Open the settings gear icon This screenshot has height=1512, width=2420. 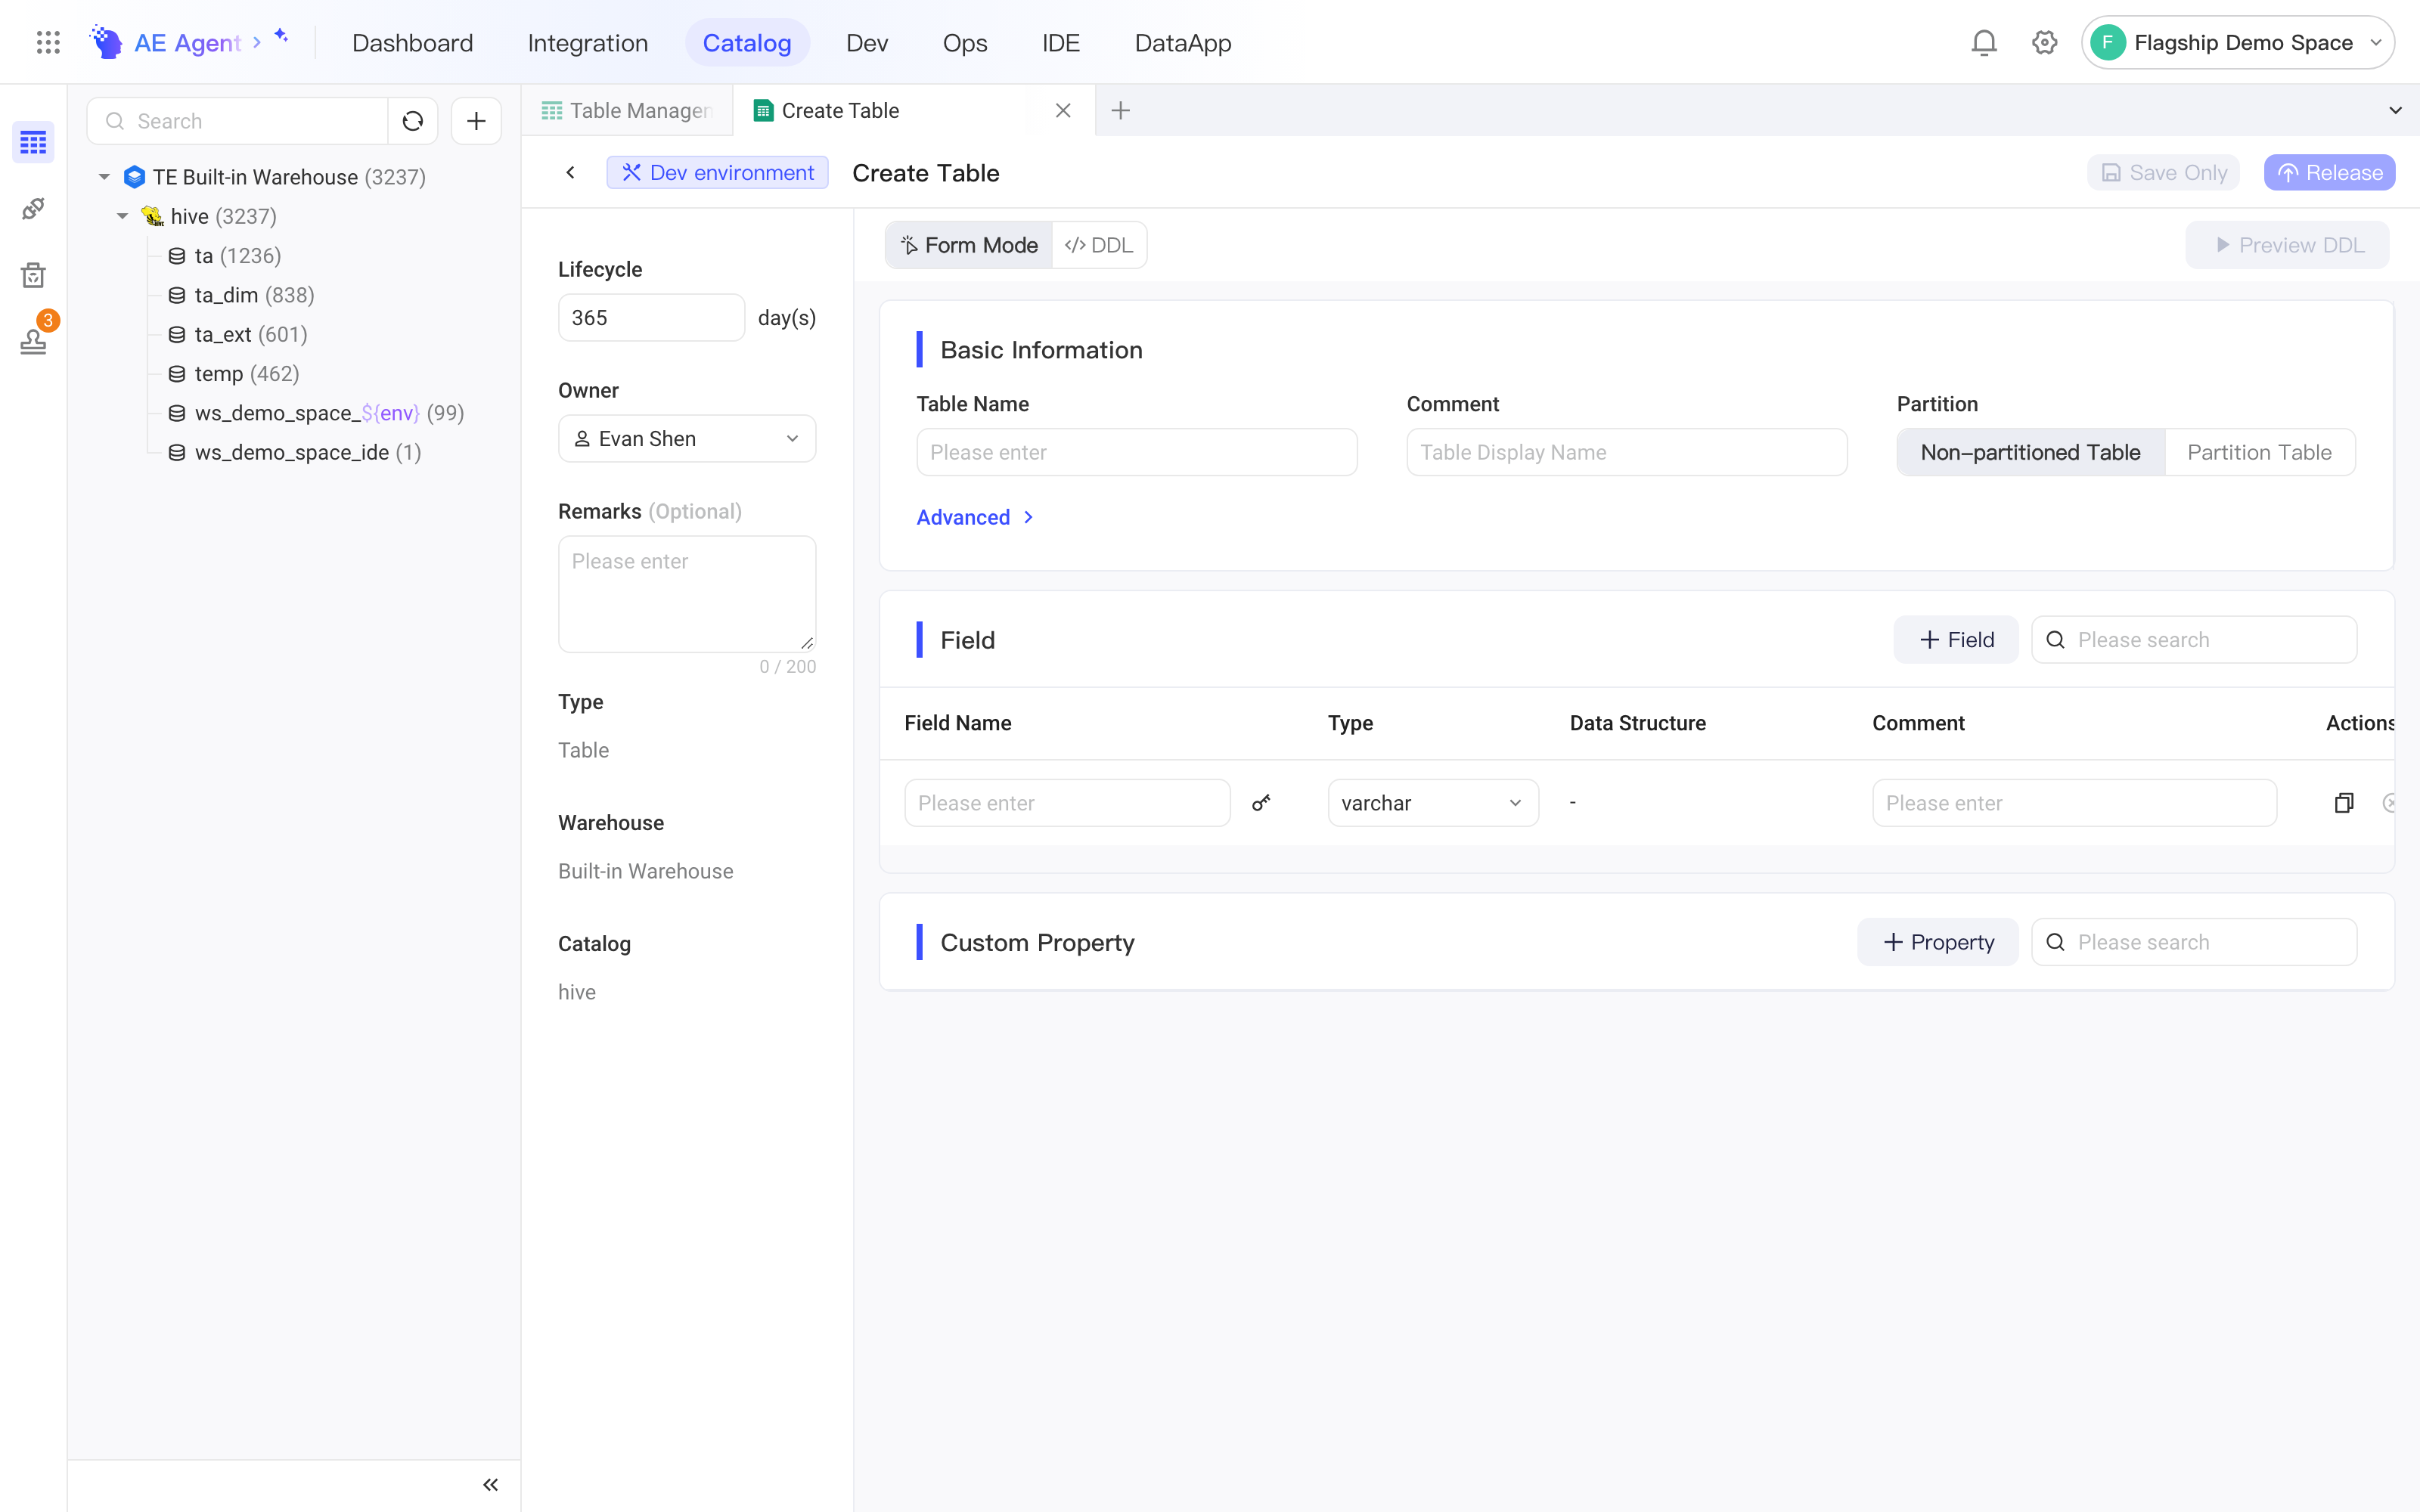point(2044,42)
